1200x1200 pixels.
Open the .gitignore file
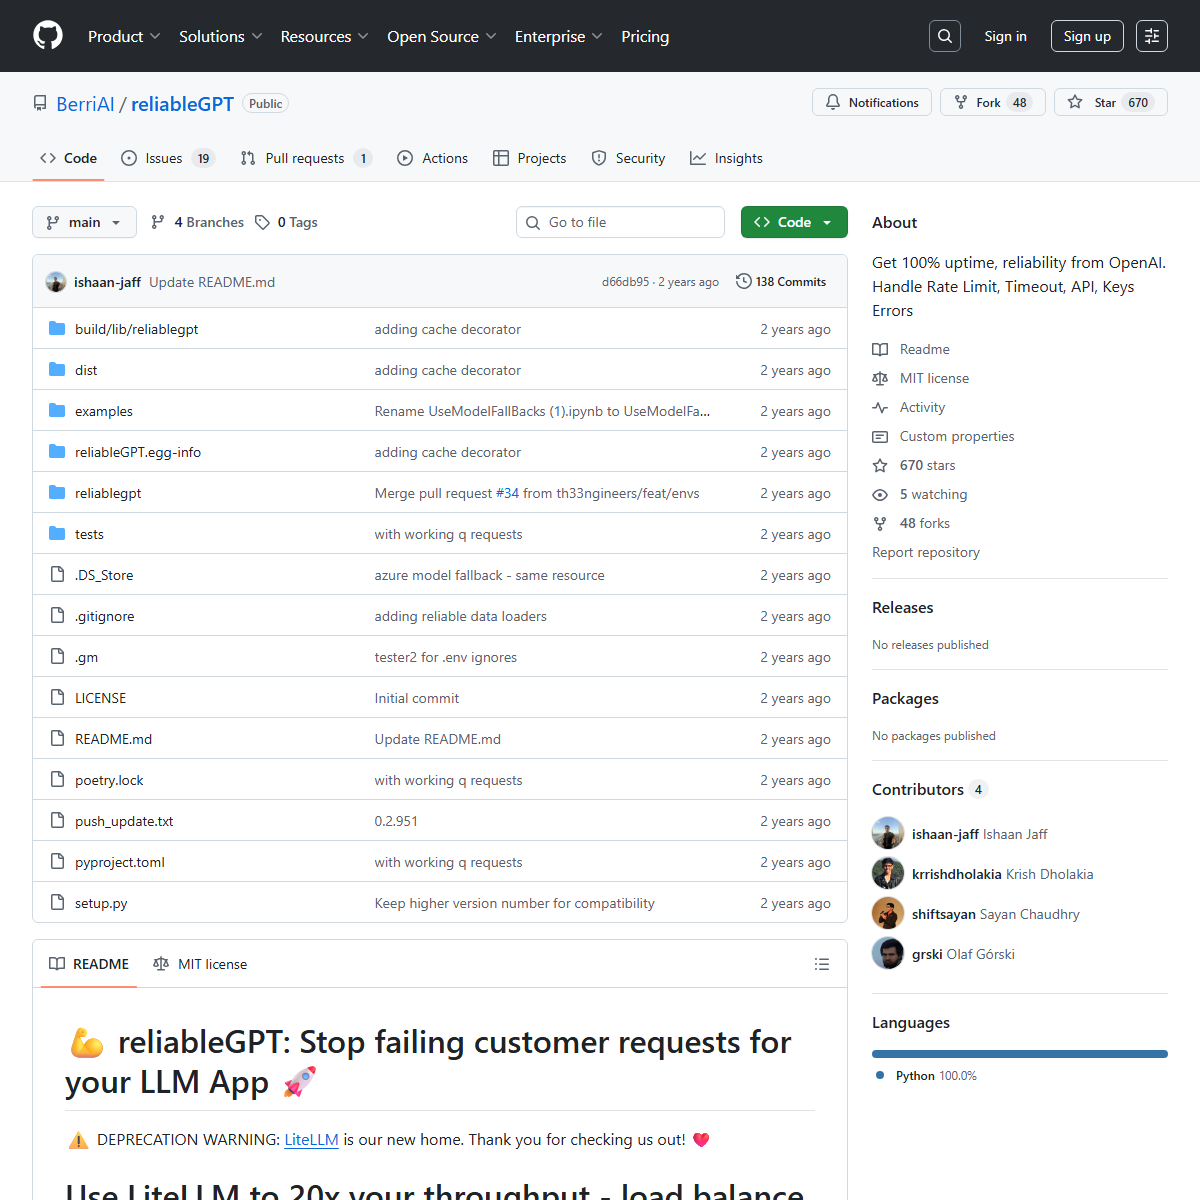click(104, 616)
